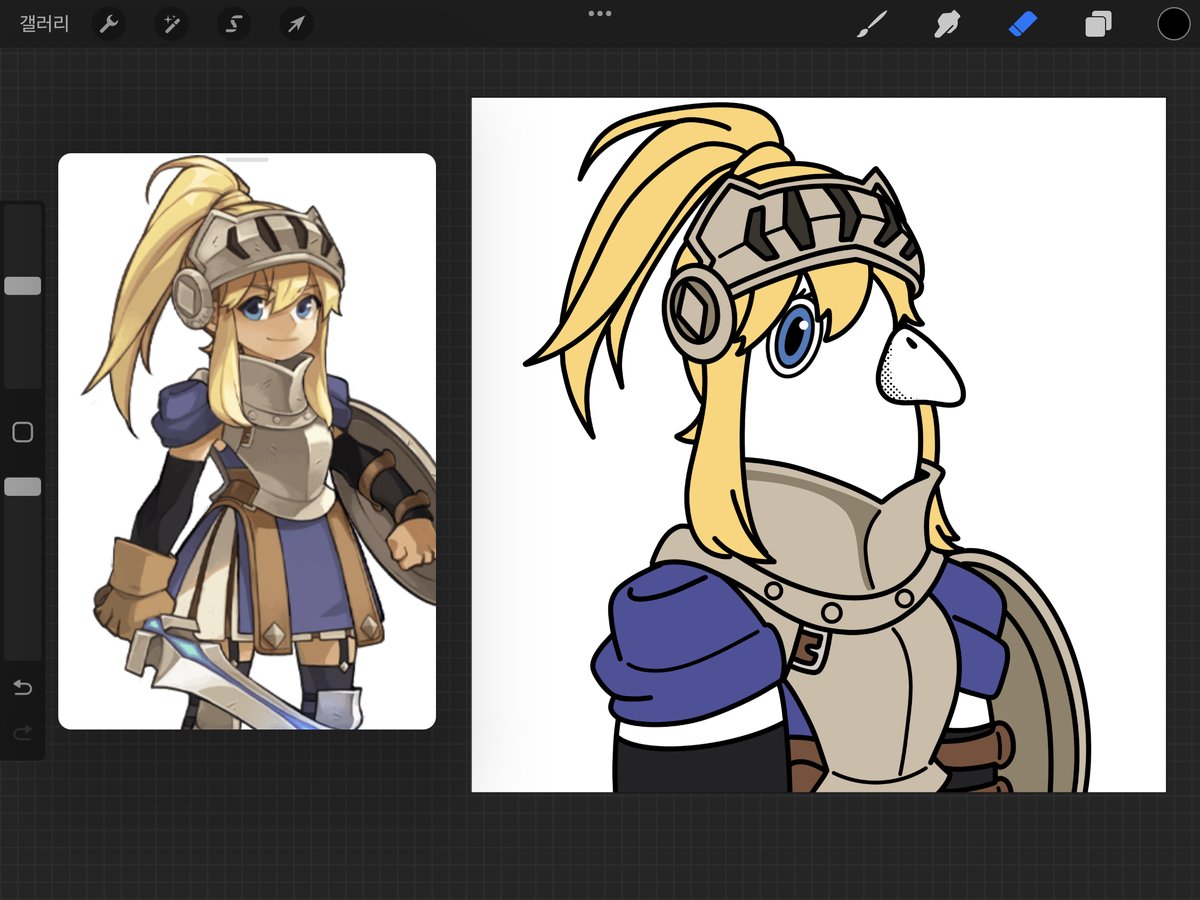Image resolution: width=1200 pixels, height=900 pixels.
Task: Open the 갤러리 gallery
Action: [45, 24]
